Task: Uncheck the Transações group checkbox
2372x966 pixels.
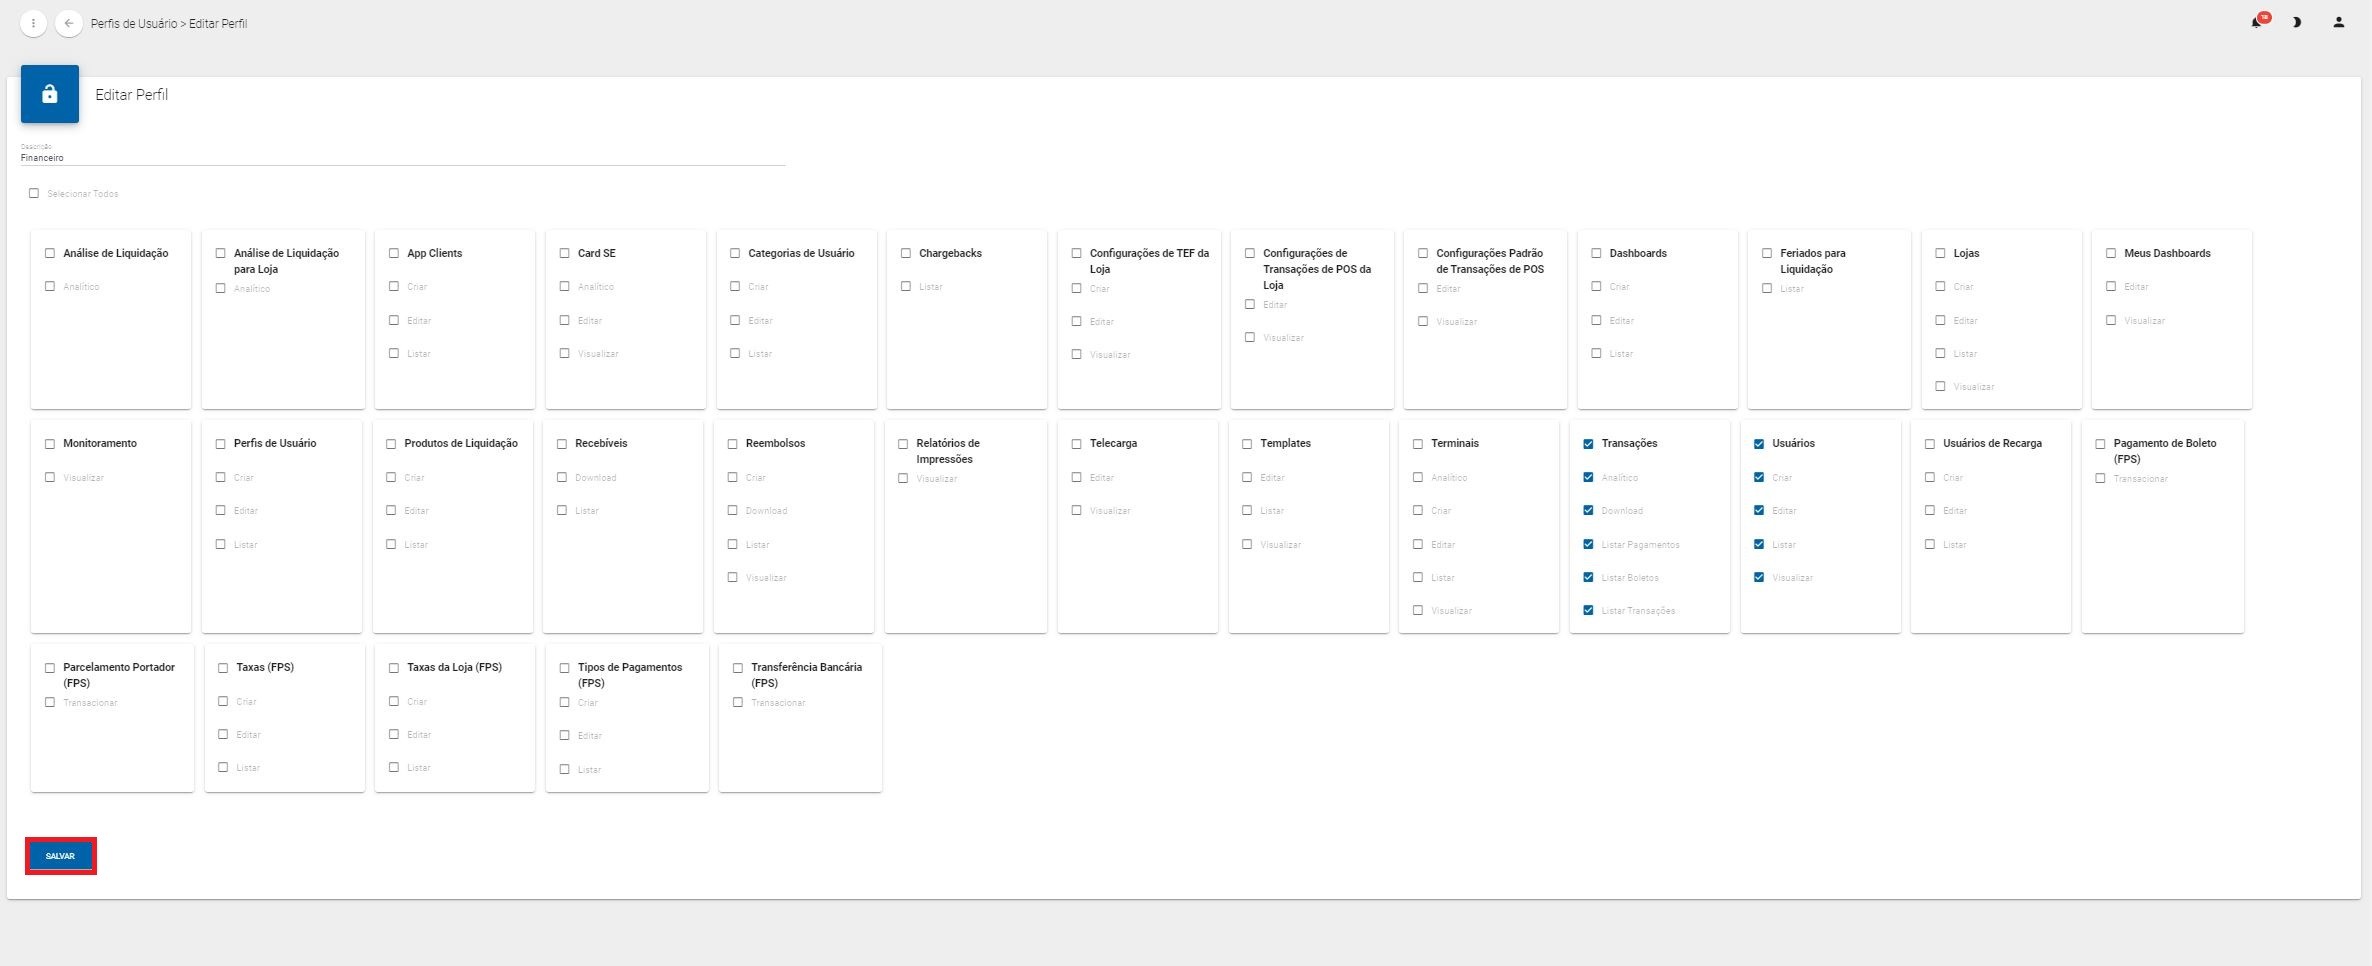Action: point(1588,444)
